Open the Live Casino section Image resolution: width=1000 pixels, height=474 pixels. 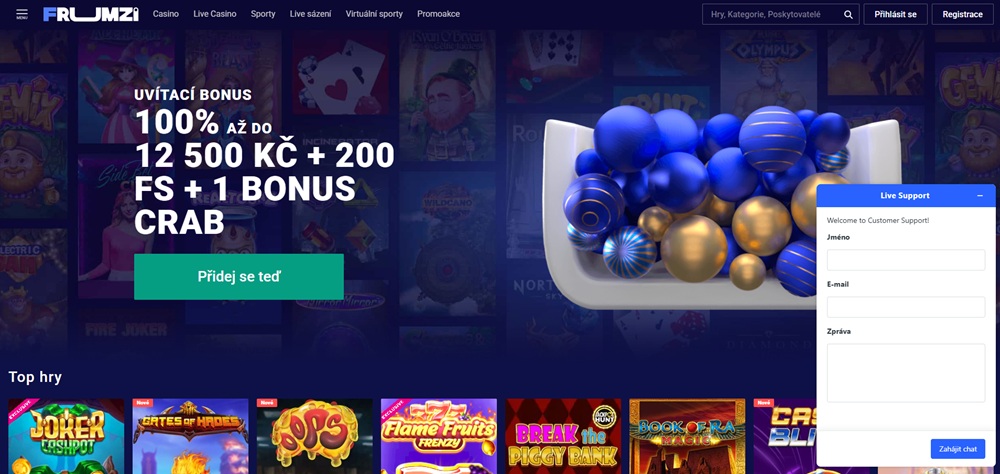coord(215,14)
